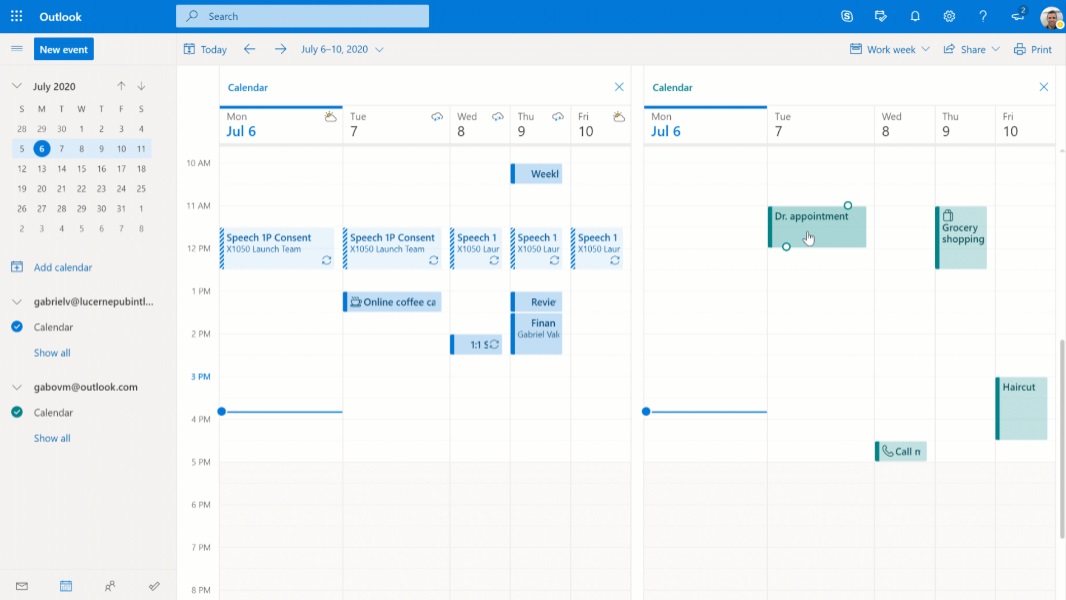Open the app launcher waffle icon
1066x600 pixels.
[16, 16]
